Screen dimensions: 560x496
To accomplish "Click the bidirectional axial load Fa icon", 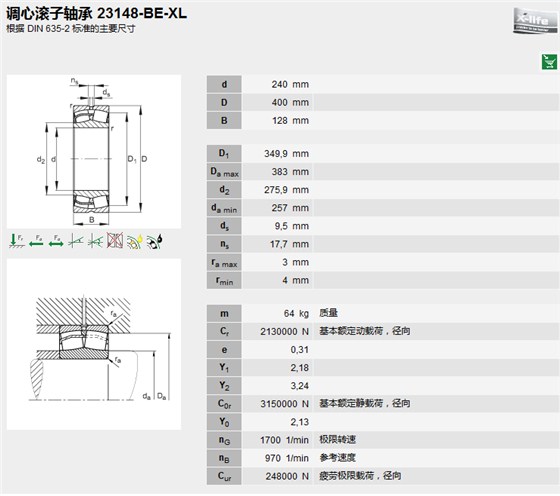I will (56, 241).
